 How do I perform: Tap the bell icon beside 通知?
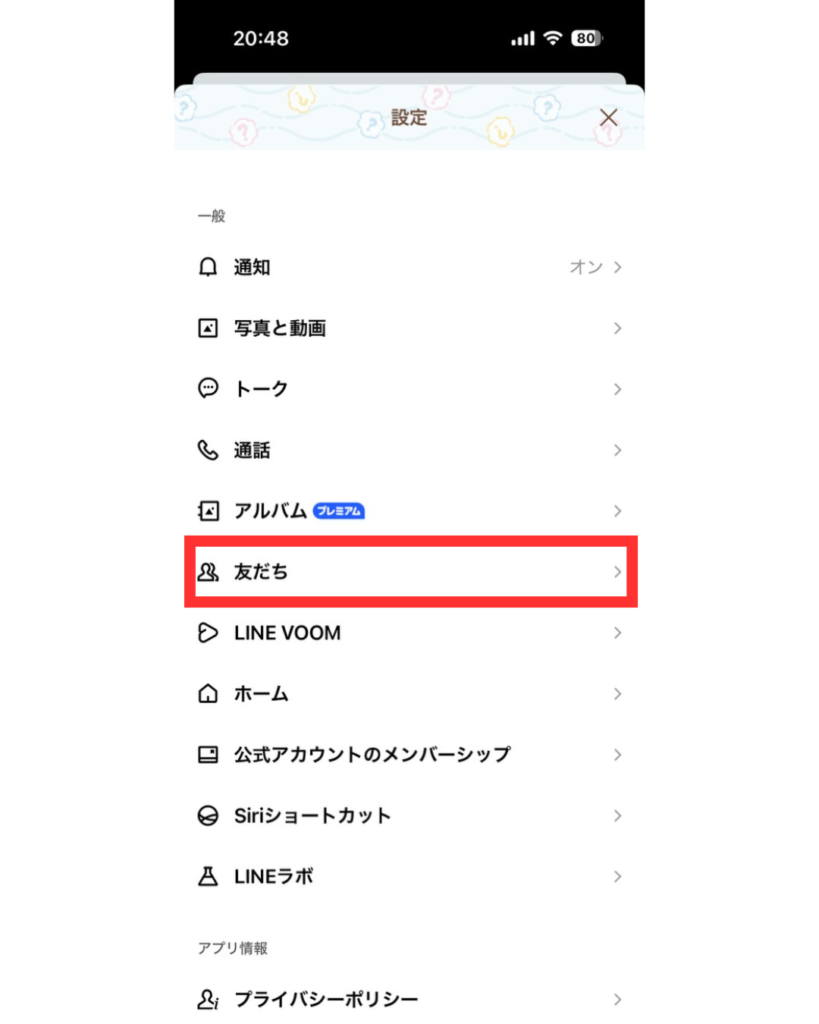(x=208, y=267)
